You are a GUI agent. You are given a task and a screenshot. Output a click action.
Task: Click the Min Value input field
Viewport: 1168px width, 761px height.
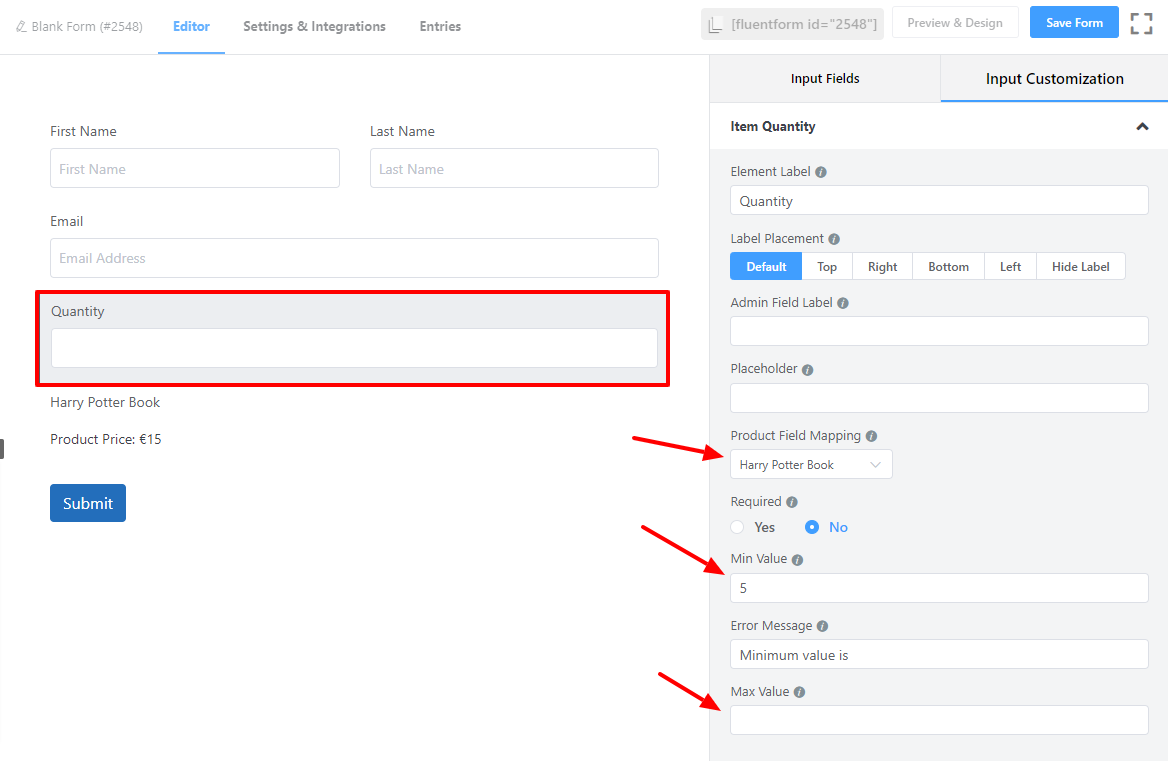tap(939, 588)
